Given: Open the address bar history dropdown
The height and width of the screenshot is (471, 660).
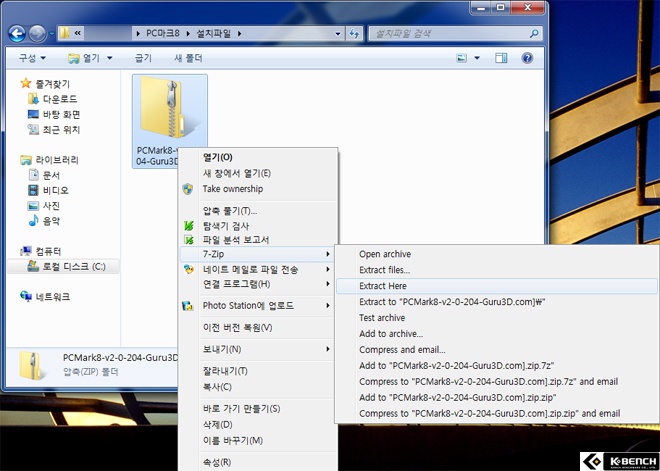Looking at the screenshot, I should (338, 34).
